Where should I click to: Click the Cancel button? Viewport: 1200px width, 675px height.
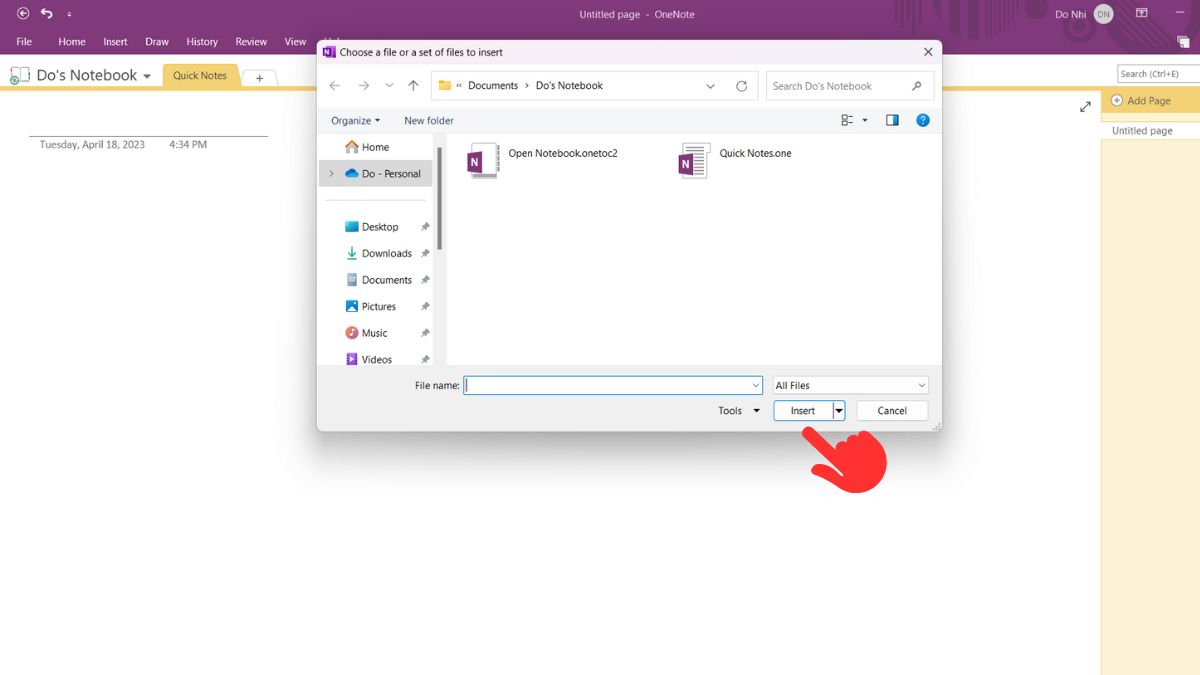(x=892, y=411)
